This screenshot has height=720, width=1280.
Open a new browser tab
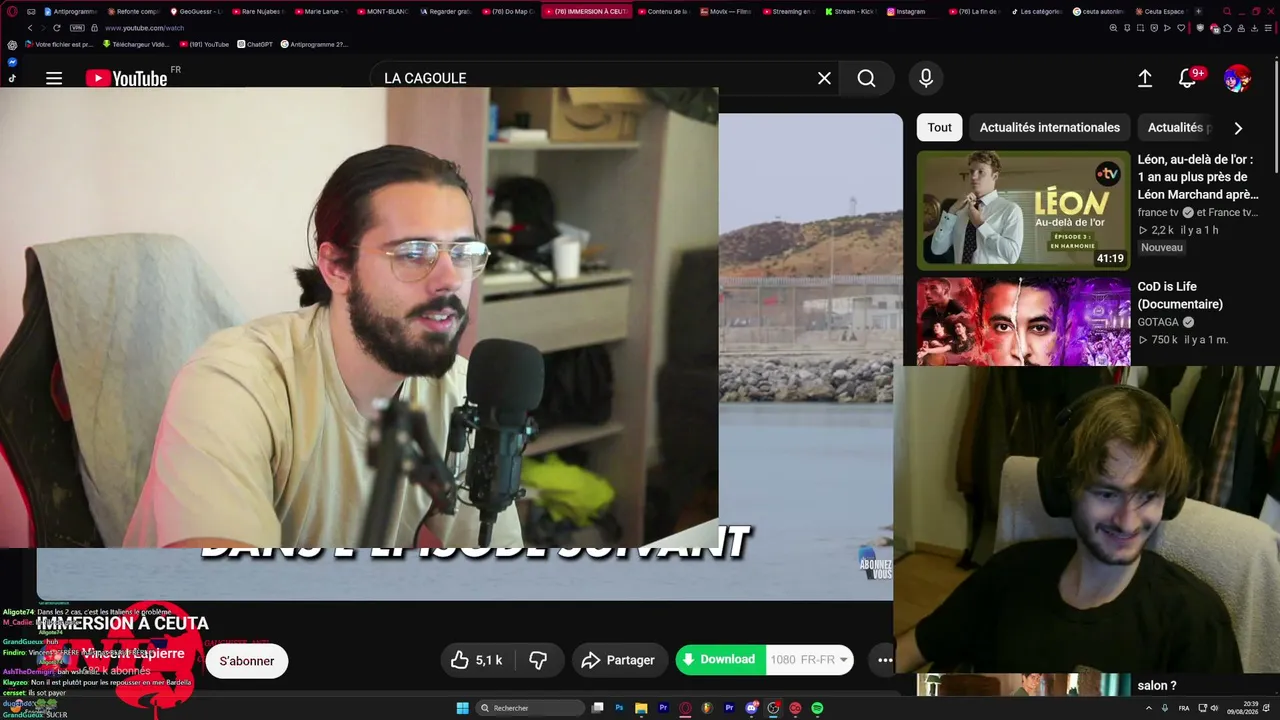1199,12
